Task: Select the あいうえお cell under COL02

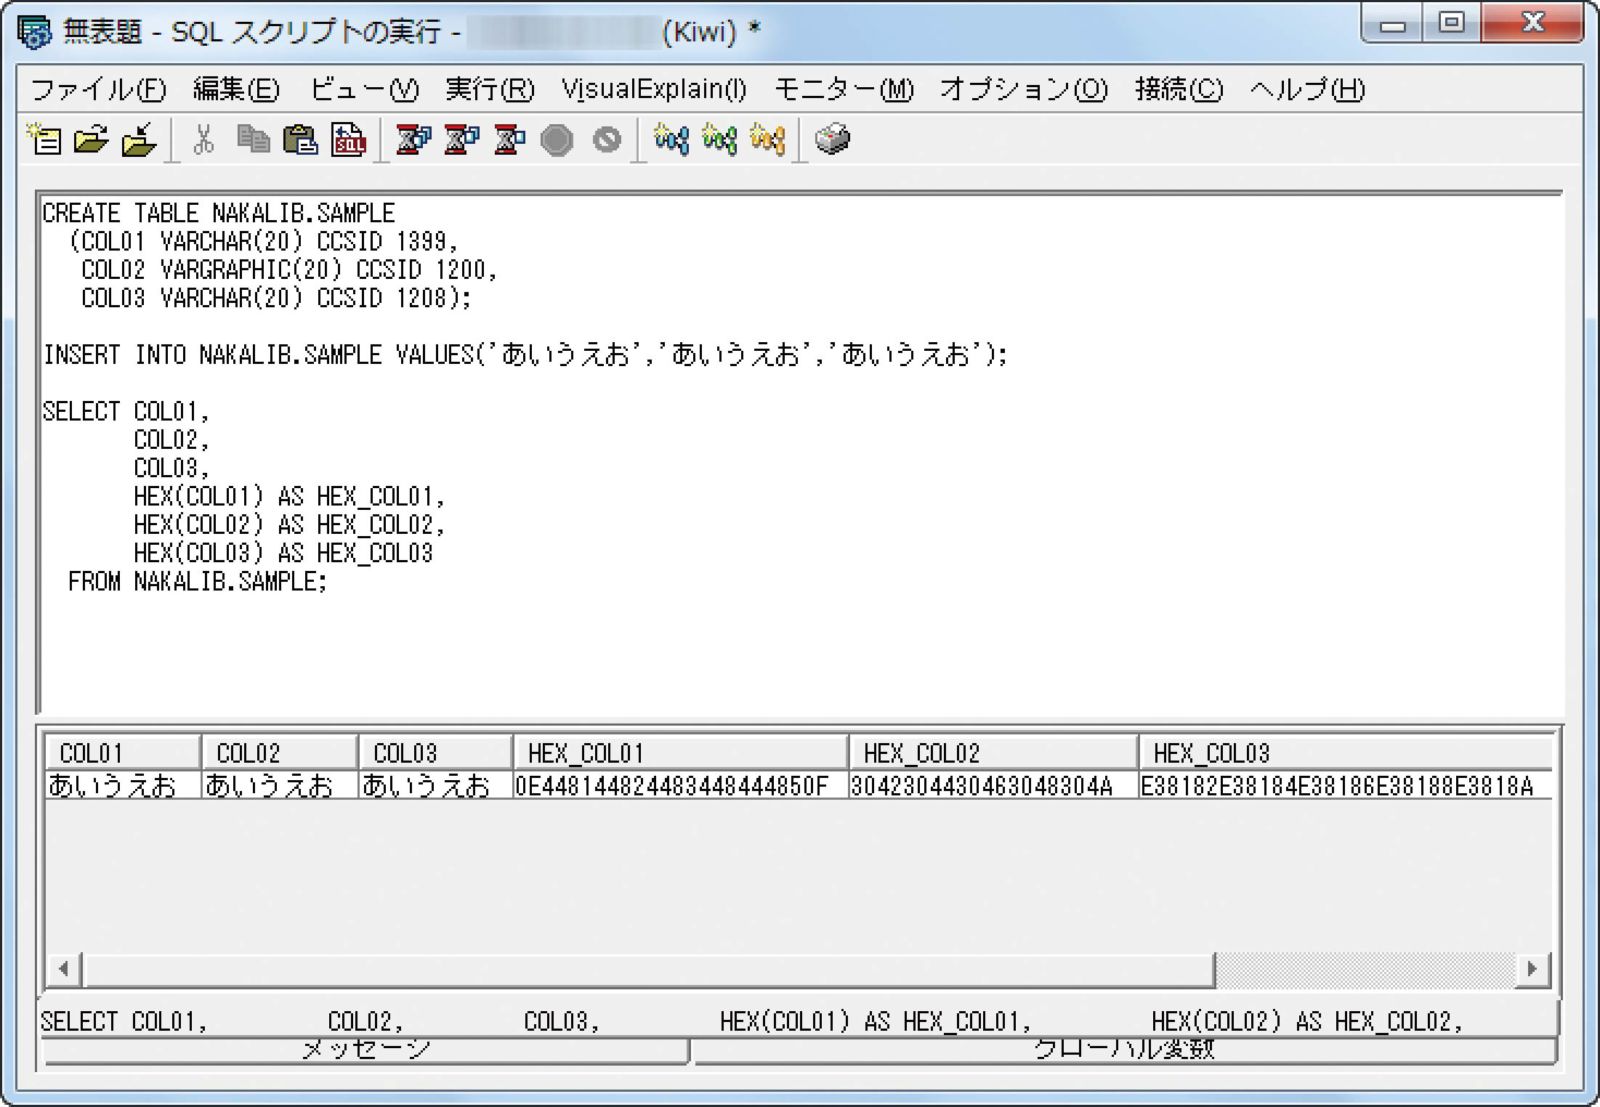Action: pyautogui.click(x=279, y=786)
